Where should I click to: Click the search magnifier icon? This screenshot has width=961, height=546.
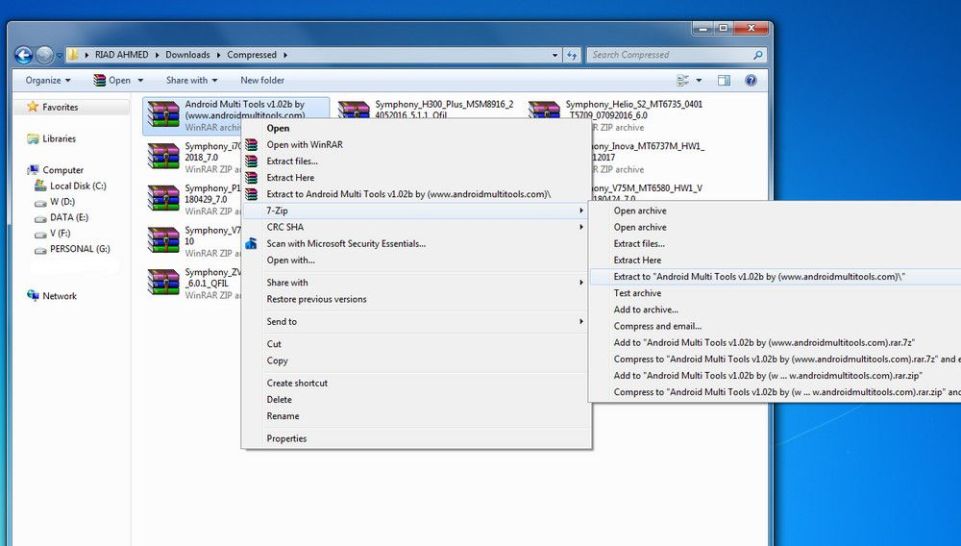(758, 55)
